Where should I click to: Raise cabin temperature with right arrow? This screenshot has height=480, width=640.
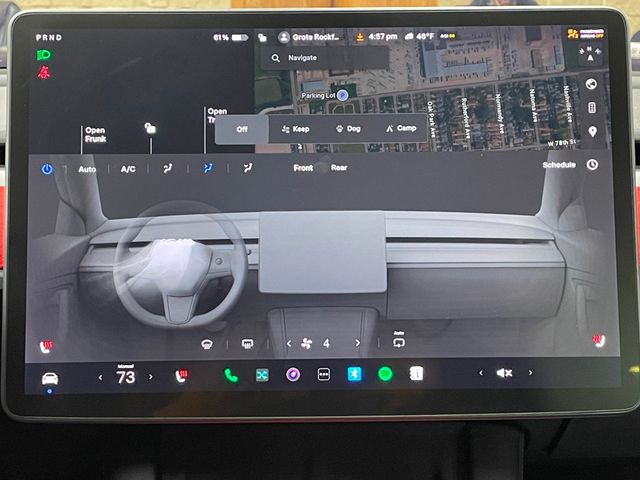151,377
